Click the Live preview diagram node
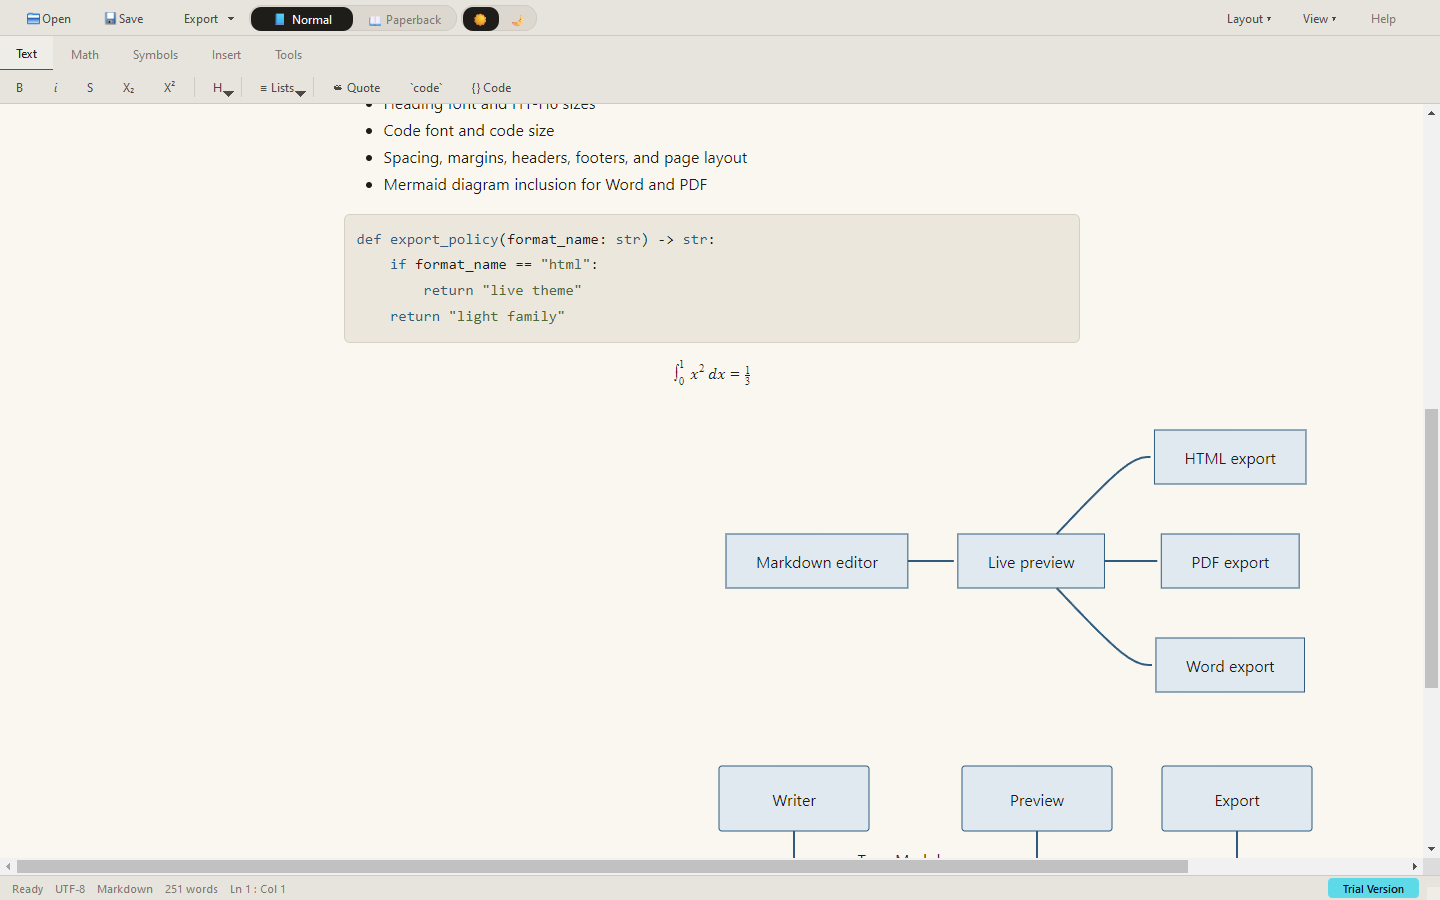 click(x=1031, y=561)
